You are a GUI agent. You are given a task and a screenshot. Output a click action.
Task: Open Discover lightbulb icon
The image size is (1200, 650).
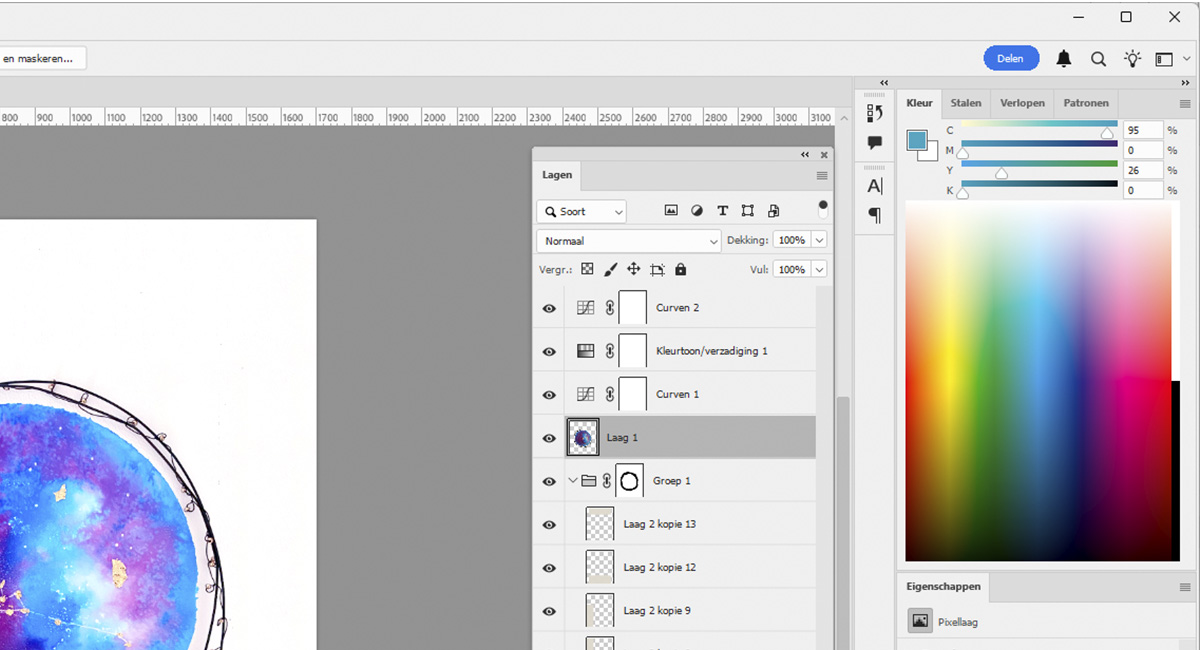tap(1132, 59)
